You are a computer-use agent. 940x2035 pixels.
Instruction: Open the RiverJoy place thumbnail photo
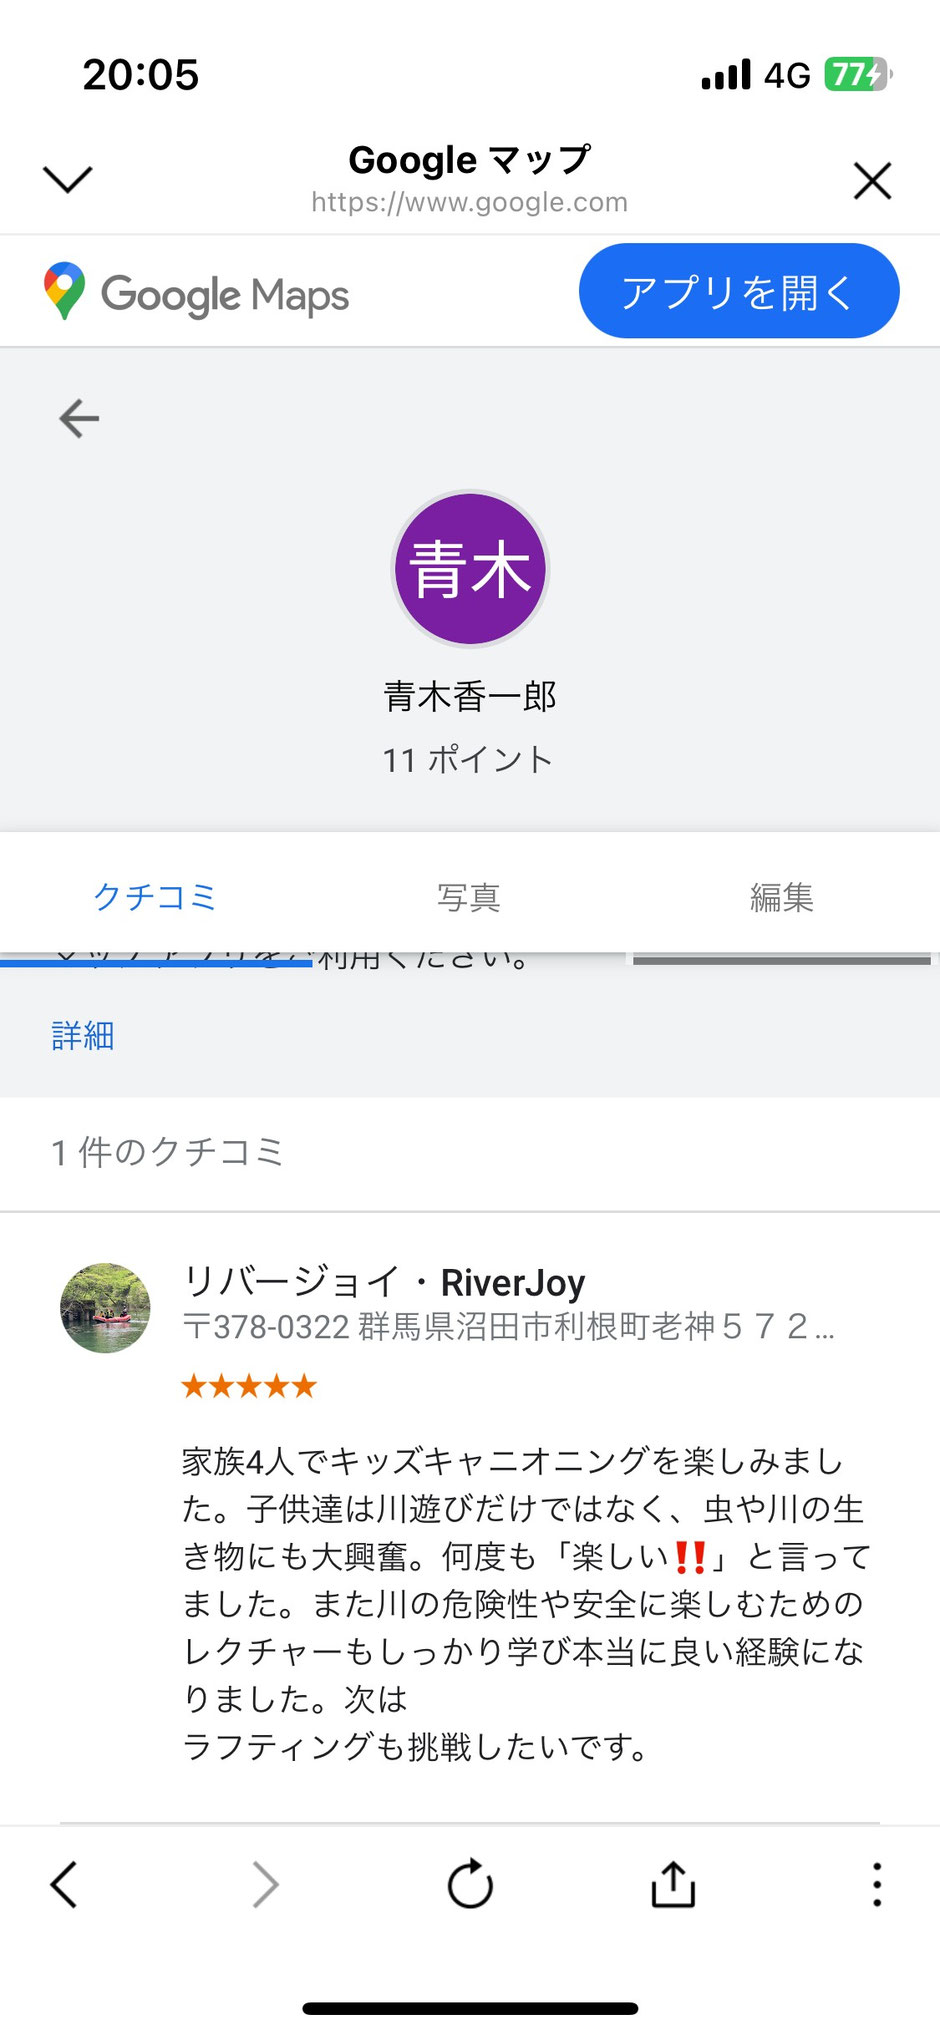tap(106, 1307)
